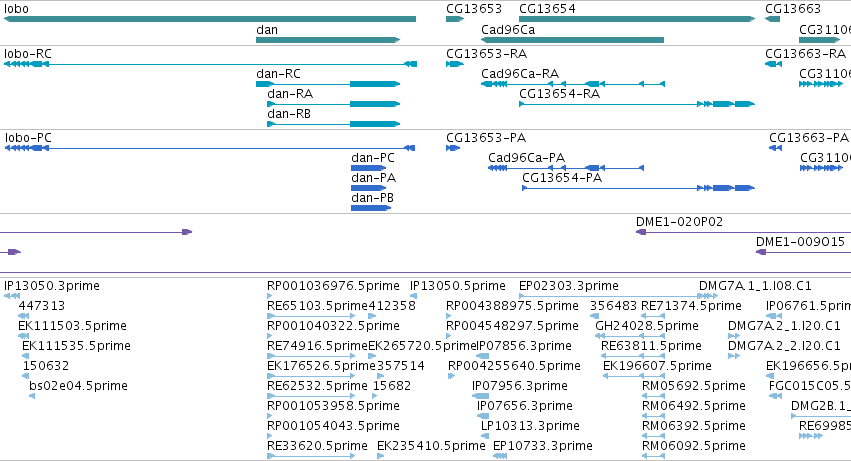The height and width of the screenshot is (461, 851).
Task: Select the RE74916.5prime EST label
Action: (317, 346)
